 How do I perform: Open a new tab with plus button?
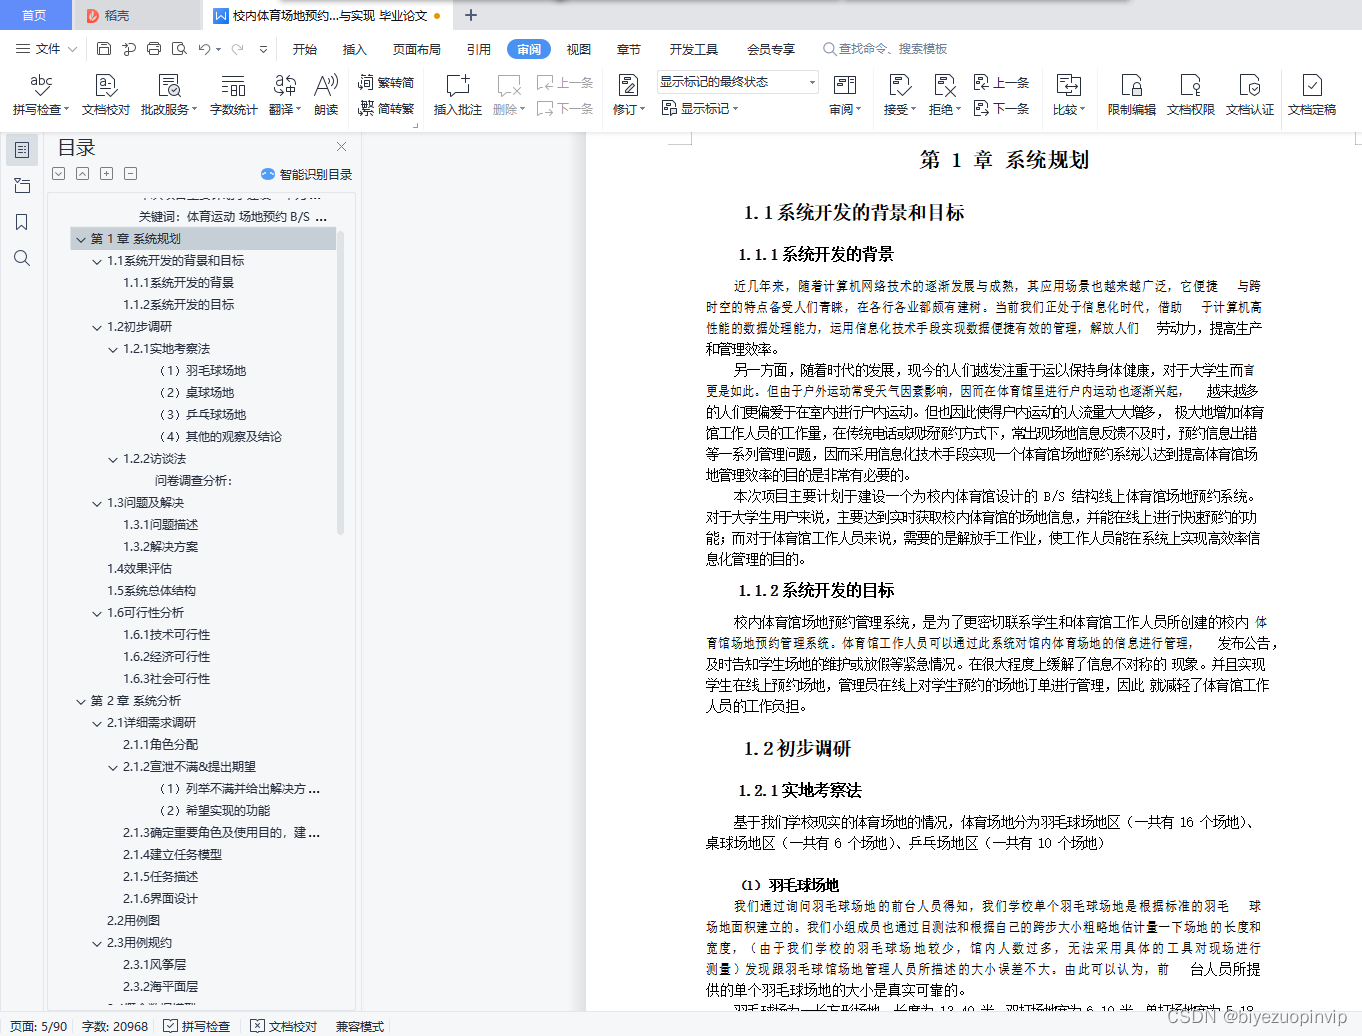coord(471,15)
